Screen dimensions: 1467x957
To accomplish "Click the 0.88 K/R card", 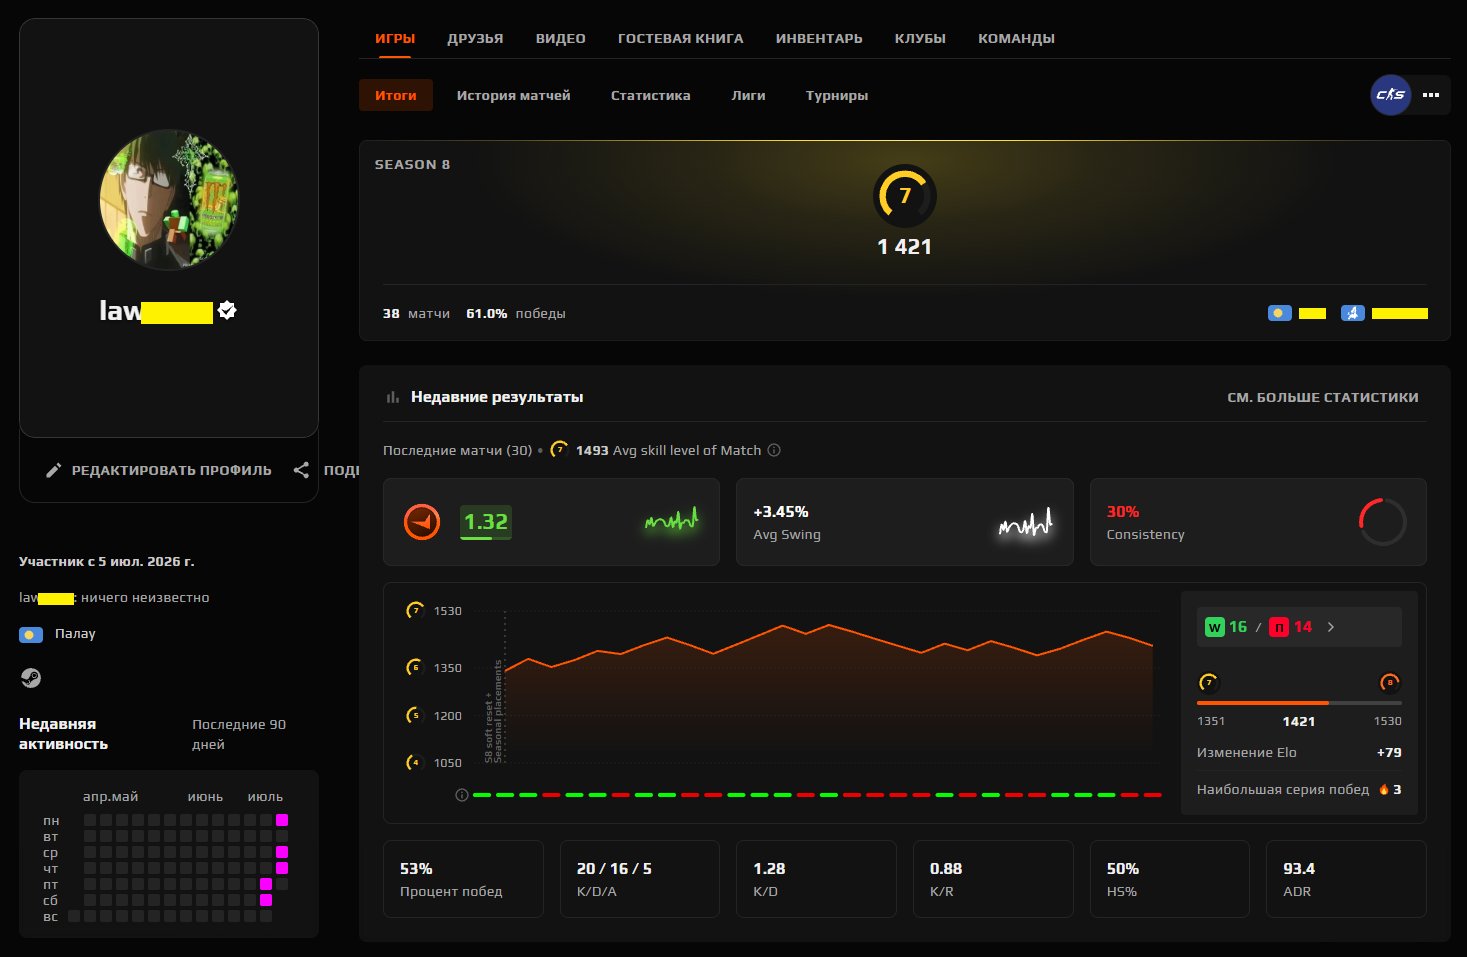I will [x=993, y=879].
